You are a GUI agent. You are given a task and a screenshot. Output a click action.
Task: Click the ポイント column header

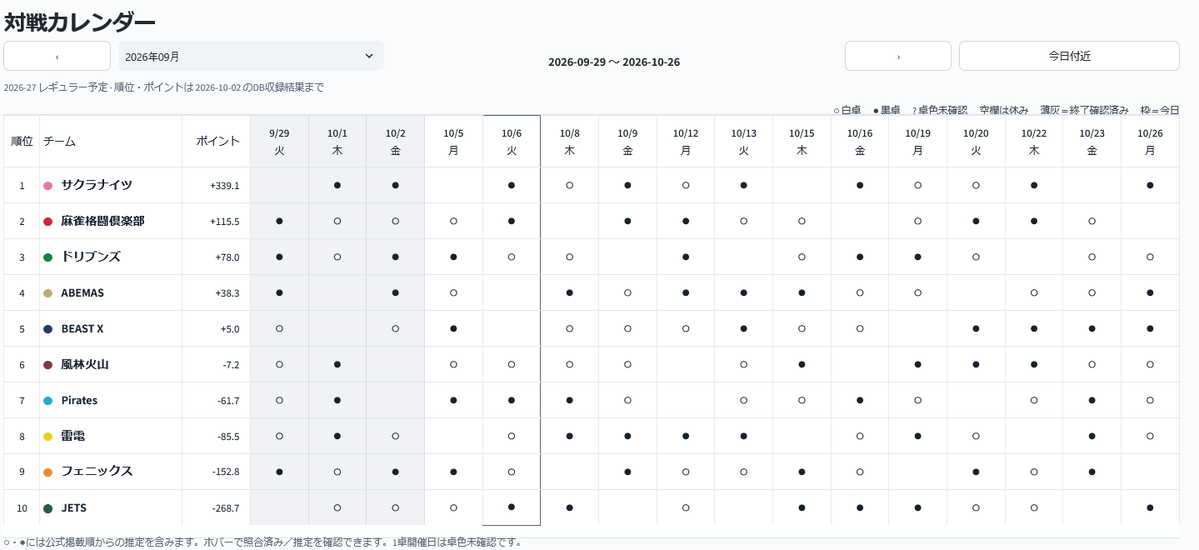click(218, 142)
